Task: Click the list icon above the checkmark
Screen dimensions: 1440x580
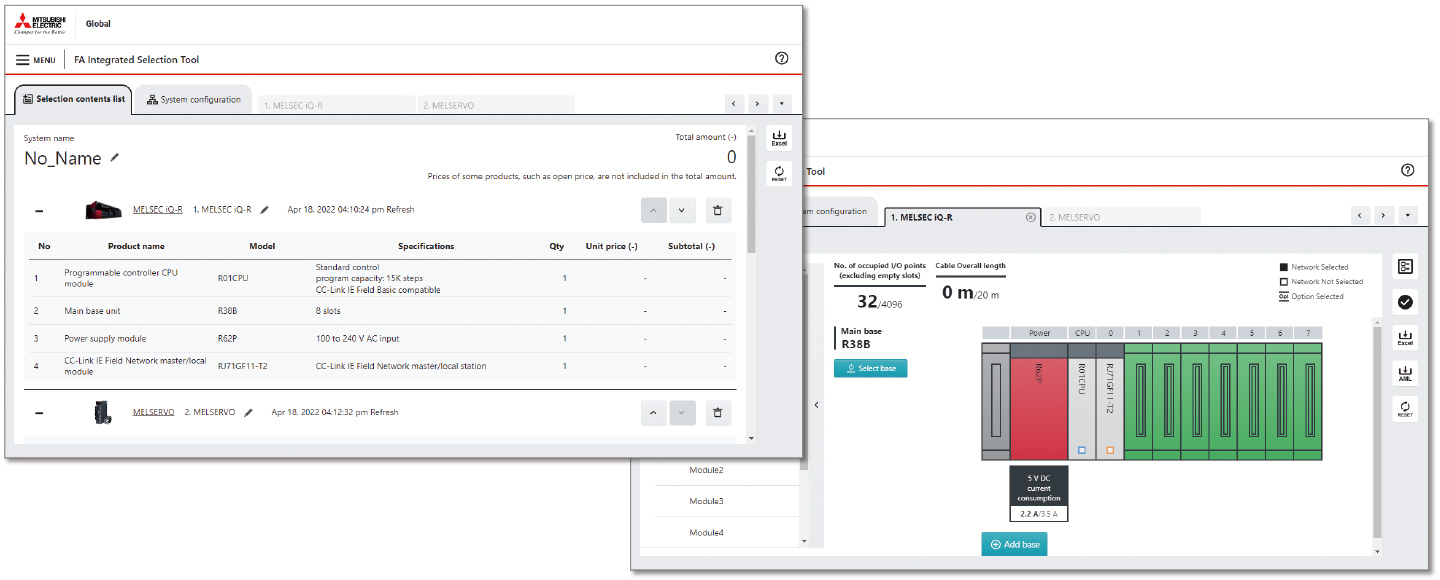Action: [x=1405, y=266]
